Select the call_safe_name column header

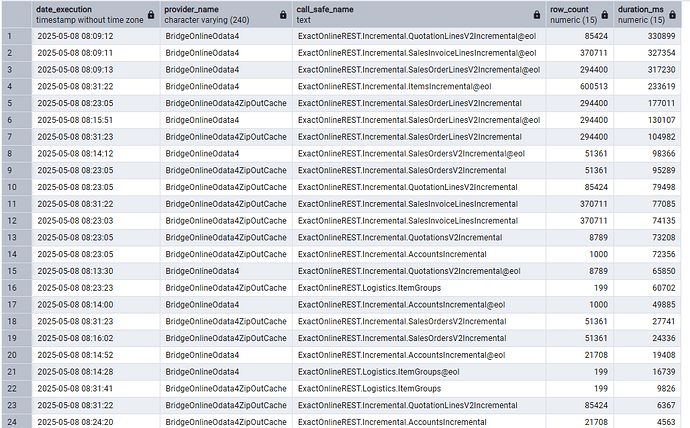[x=419, y=15]
